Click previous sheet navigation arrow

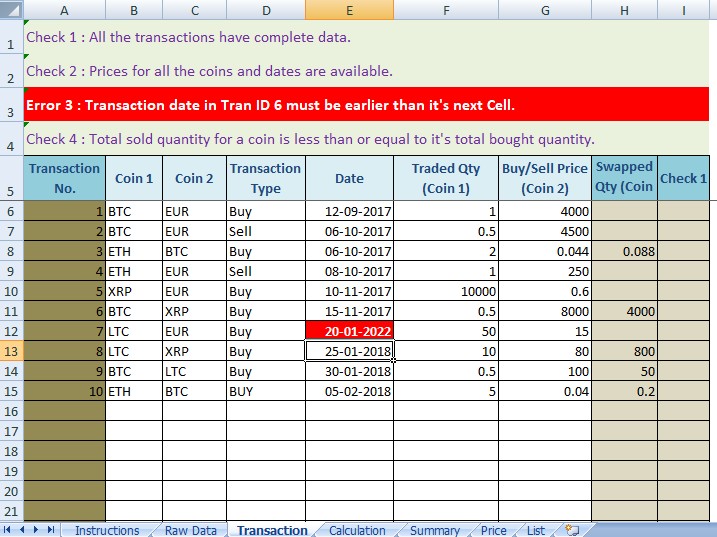21,530
